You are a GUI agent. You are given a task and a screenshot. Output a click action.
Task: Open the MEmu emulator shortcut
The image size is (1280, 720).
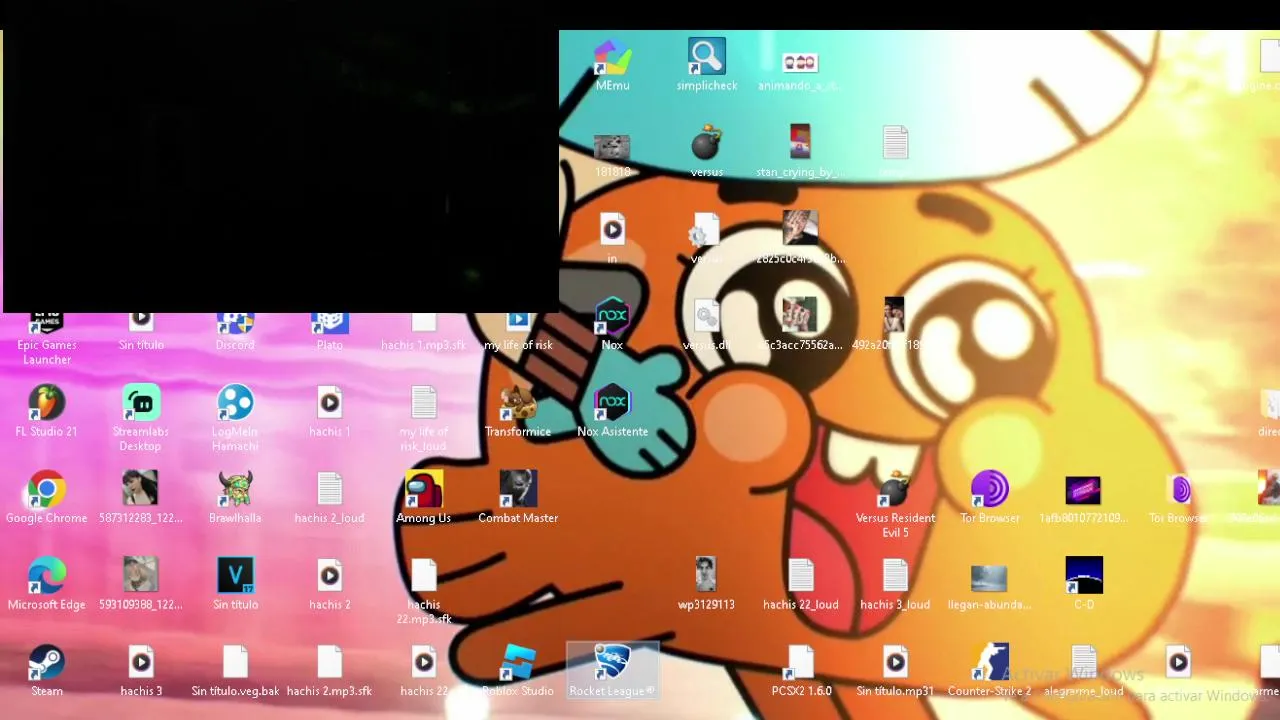(612, 66)
